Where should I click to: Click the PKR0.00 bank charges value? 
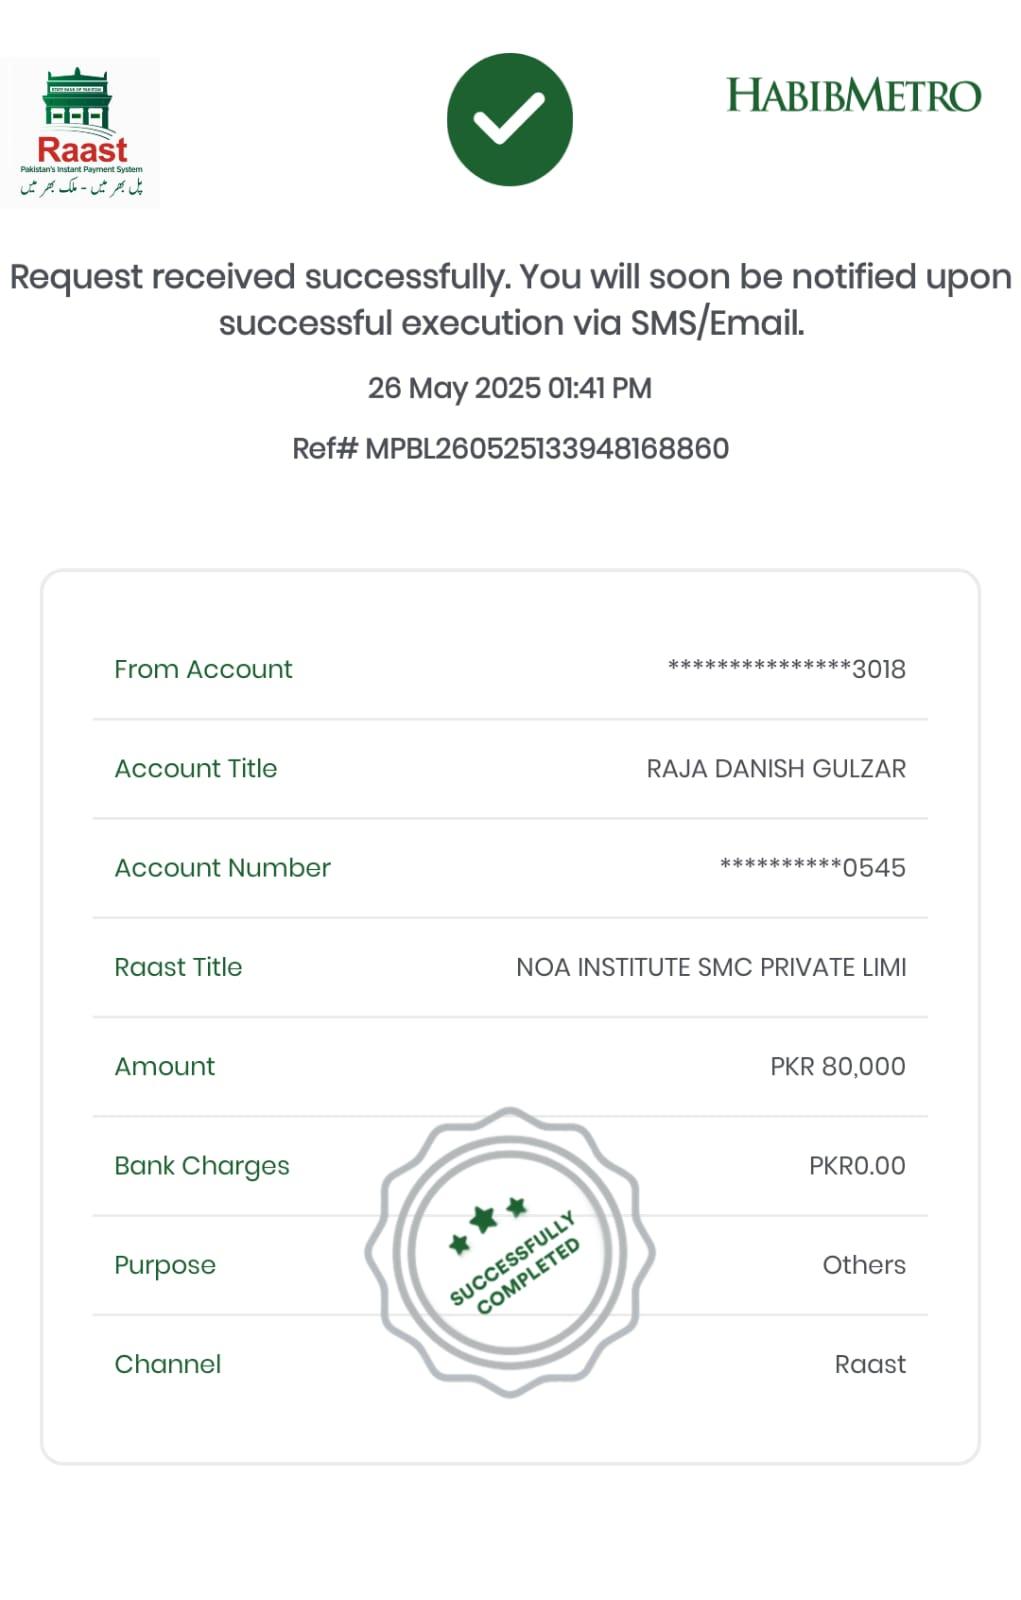point(857,1165)
